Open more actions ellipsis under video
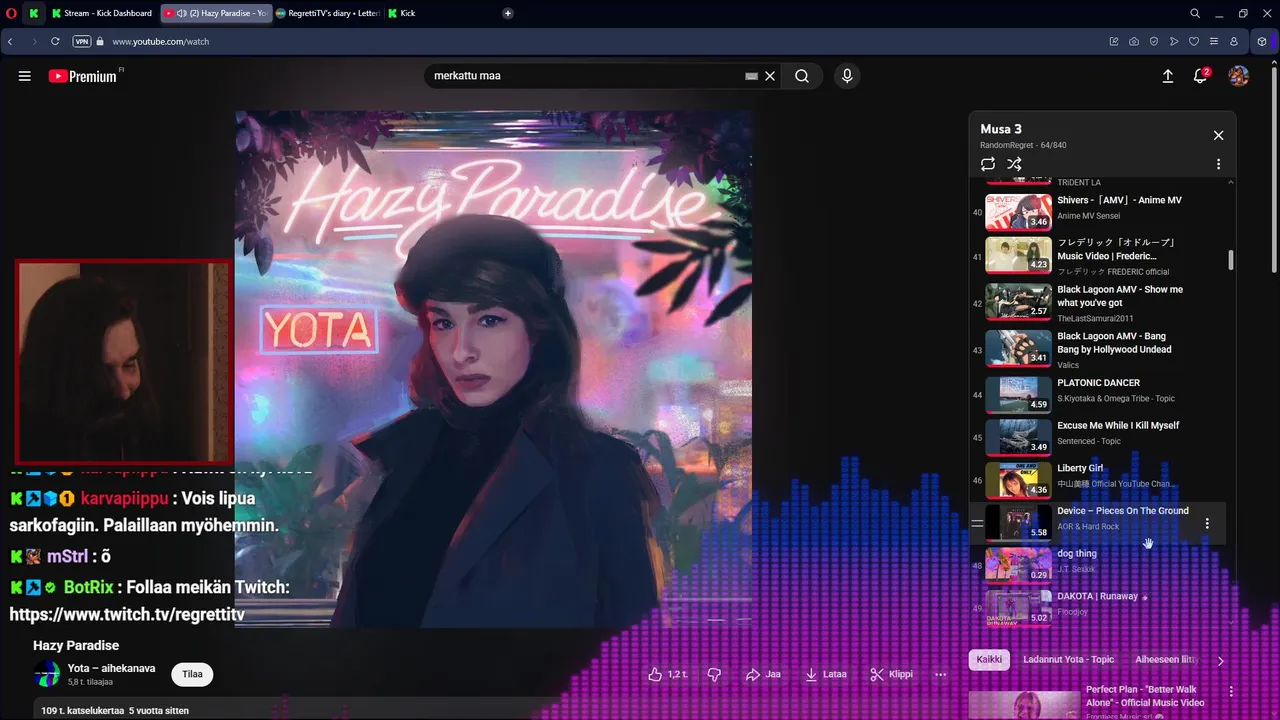 coord(940,674)
